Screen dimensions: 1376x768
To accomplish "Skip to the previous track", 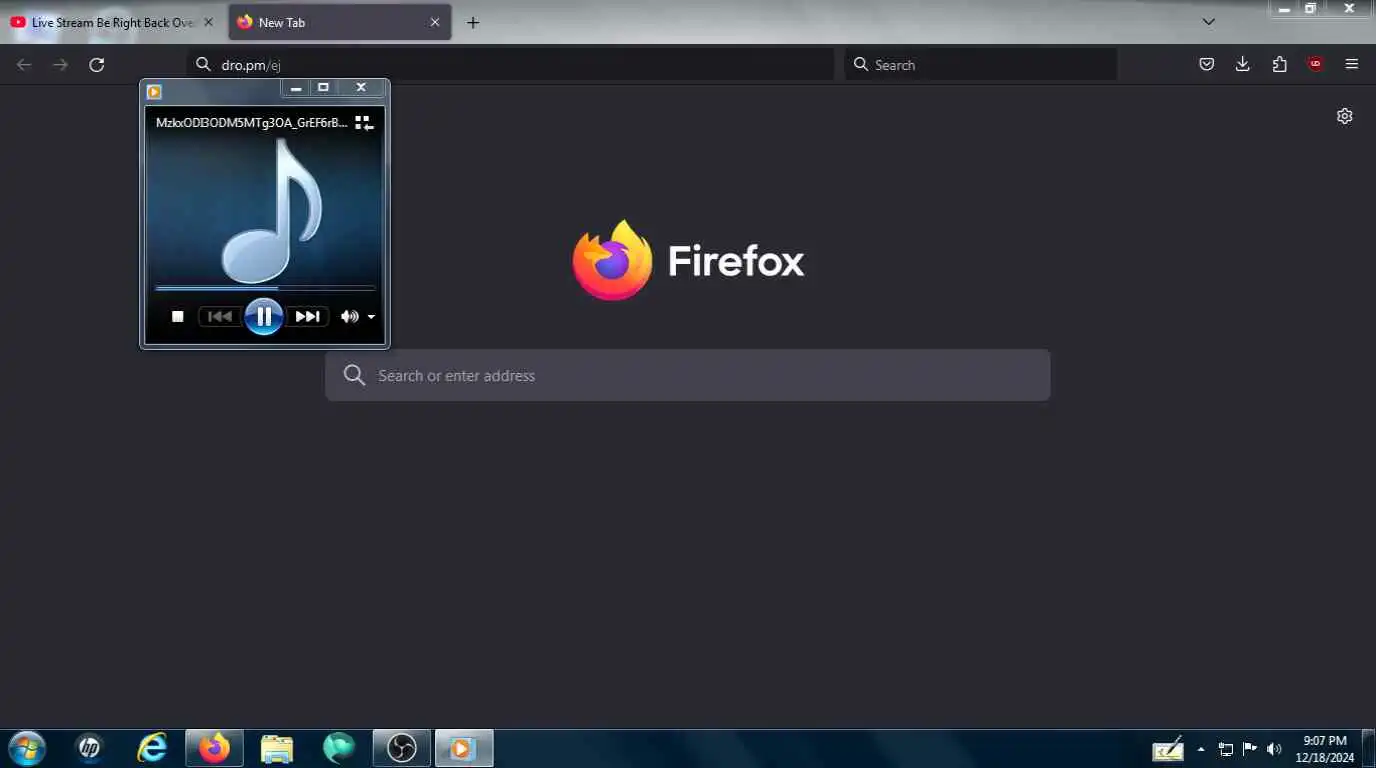I will pos(220,317).
